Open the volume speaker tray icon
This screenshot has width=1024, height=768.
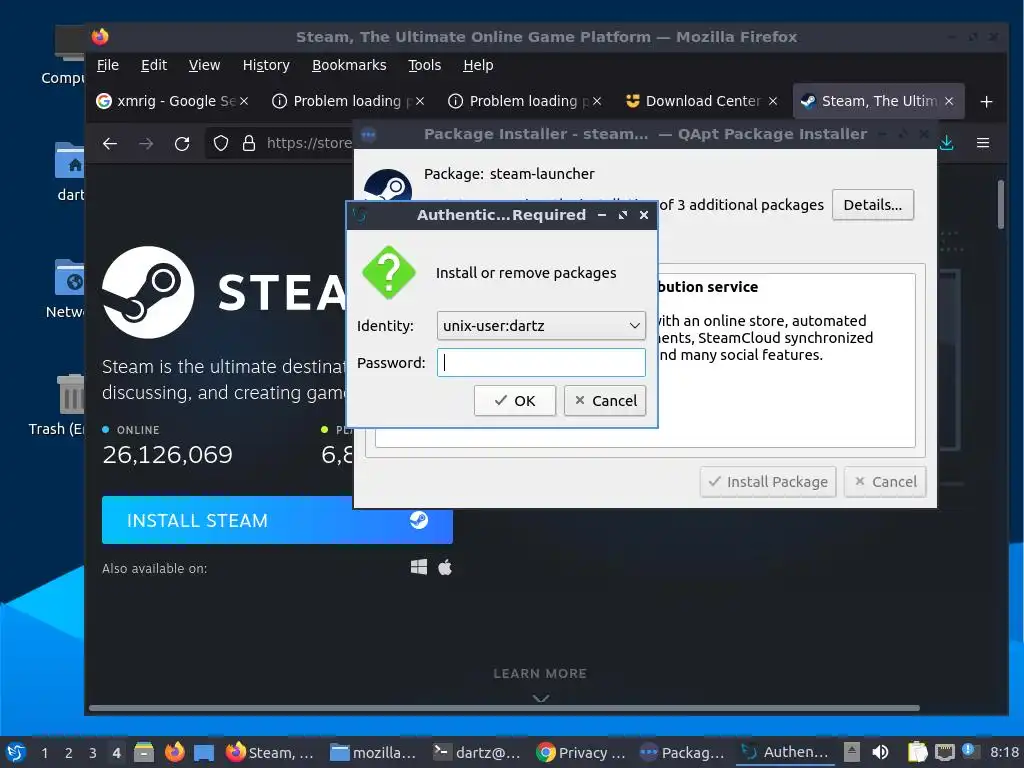(x=880, y=752)
